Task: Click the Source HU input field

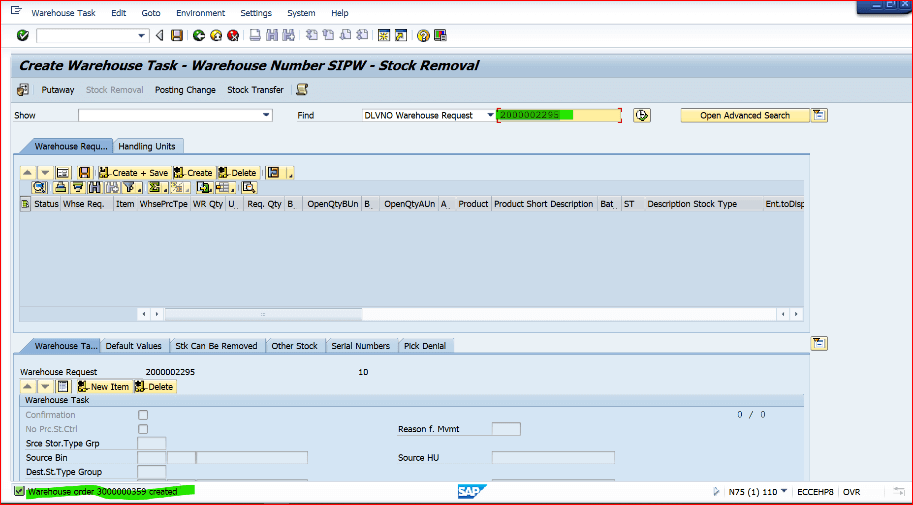Action: pos(553,457)
